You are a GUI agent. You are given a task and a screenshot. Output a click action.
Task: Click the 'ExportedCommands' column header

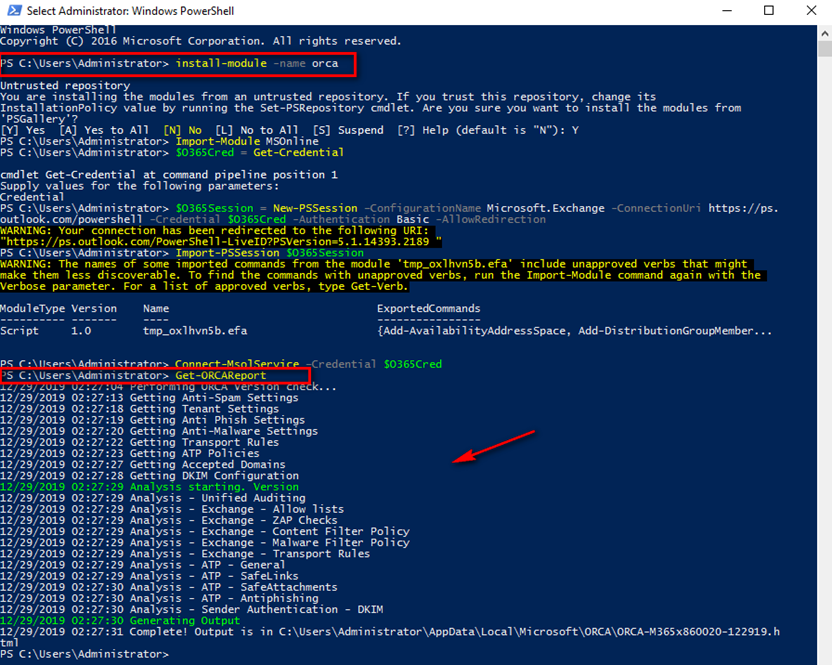point(429,308)
